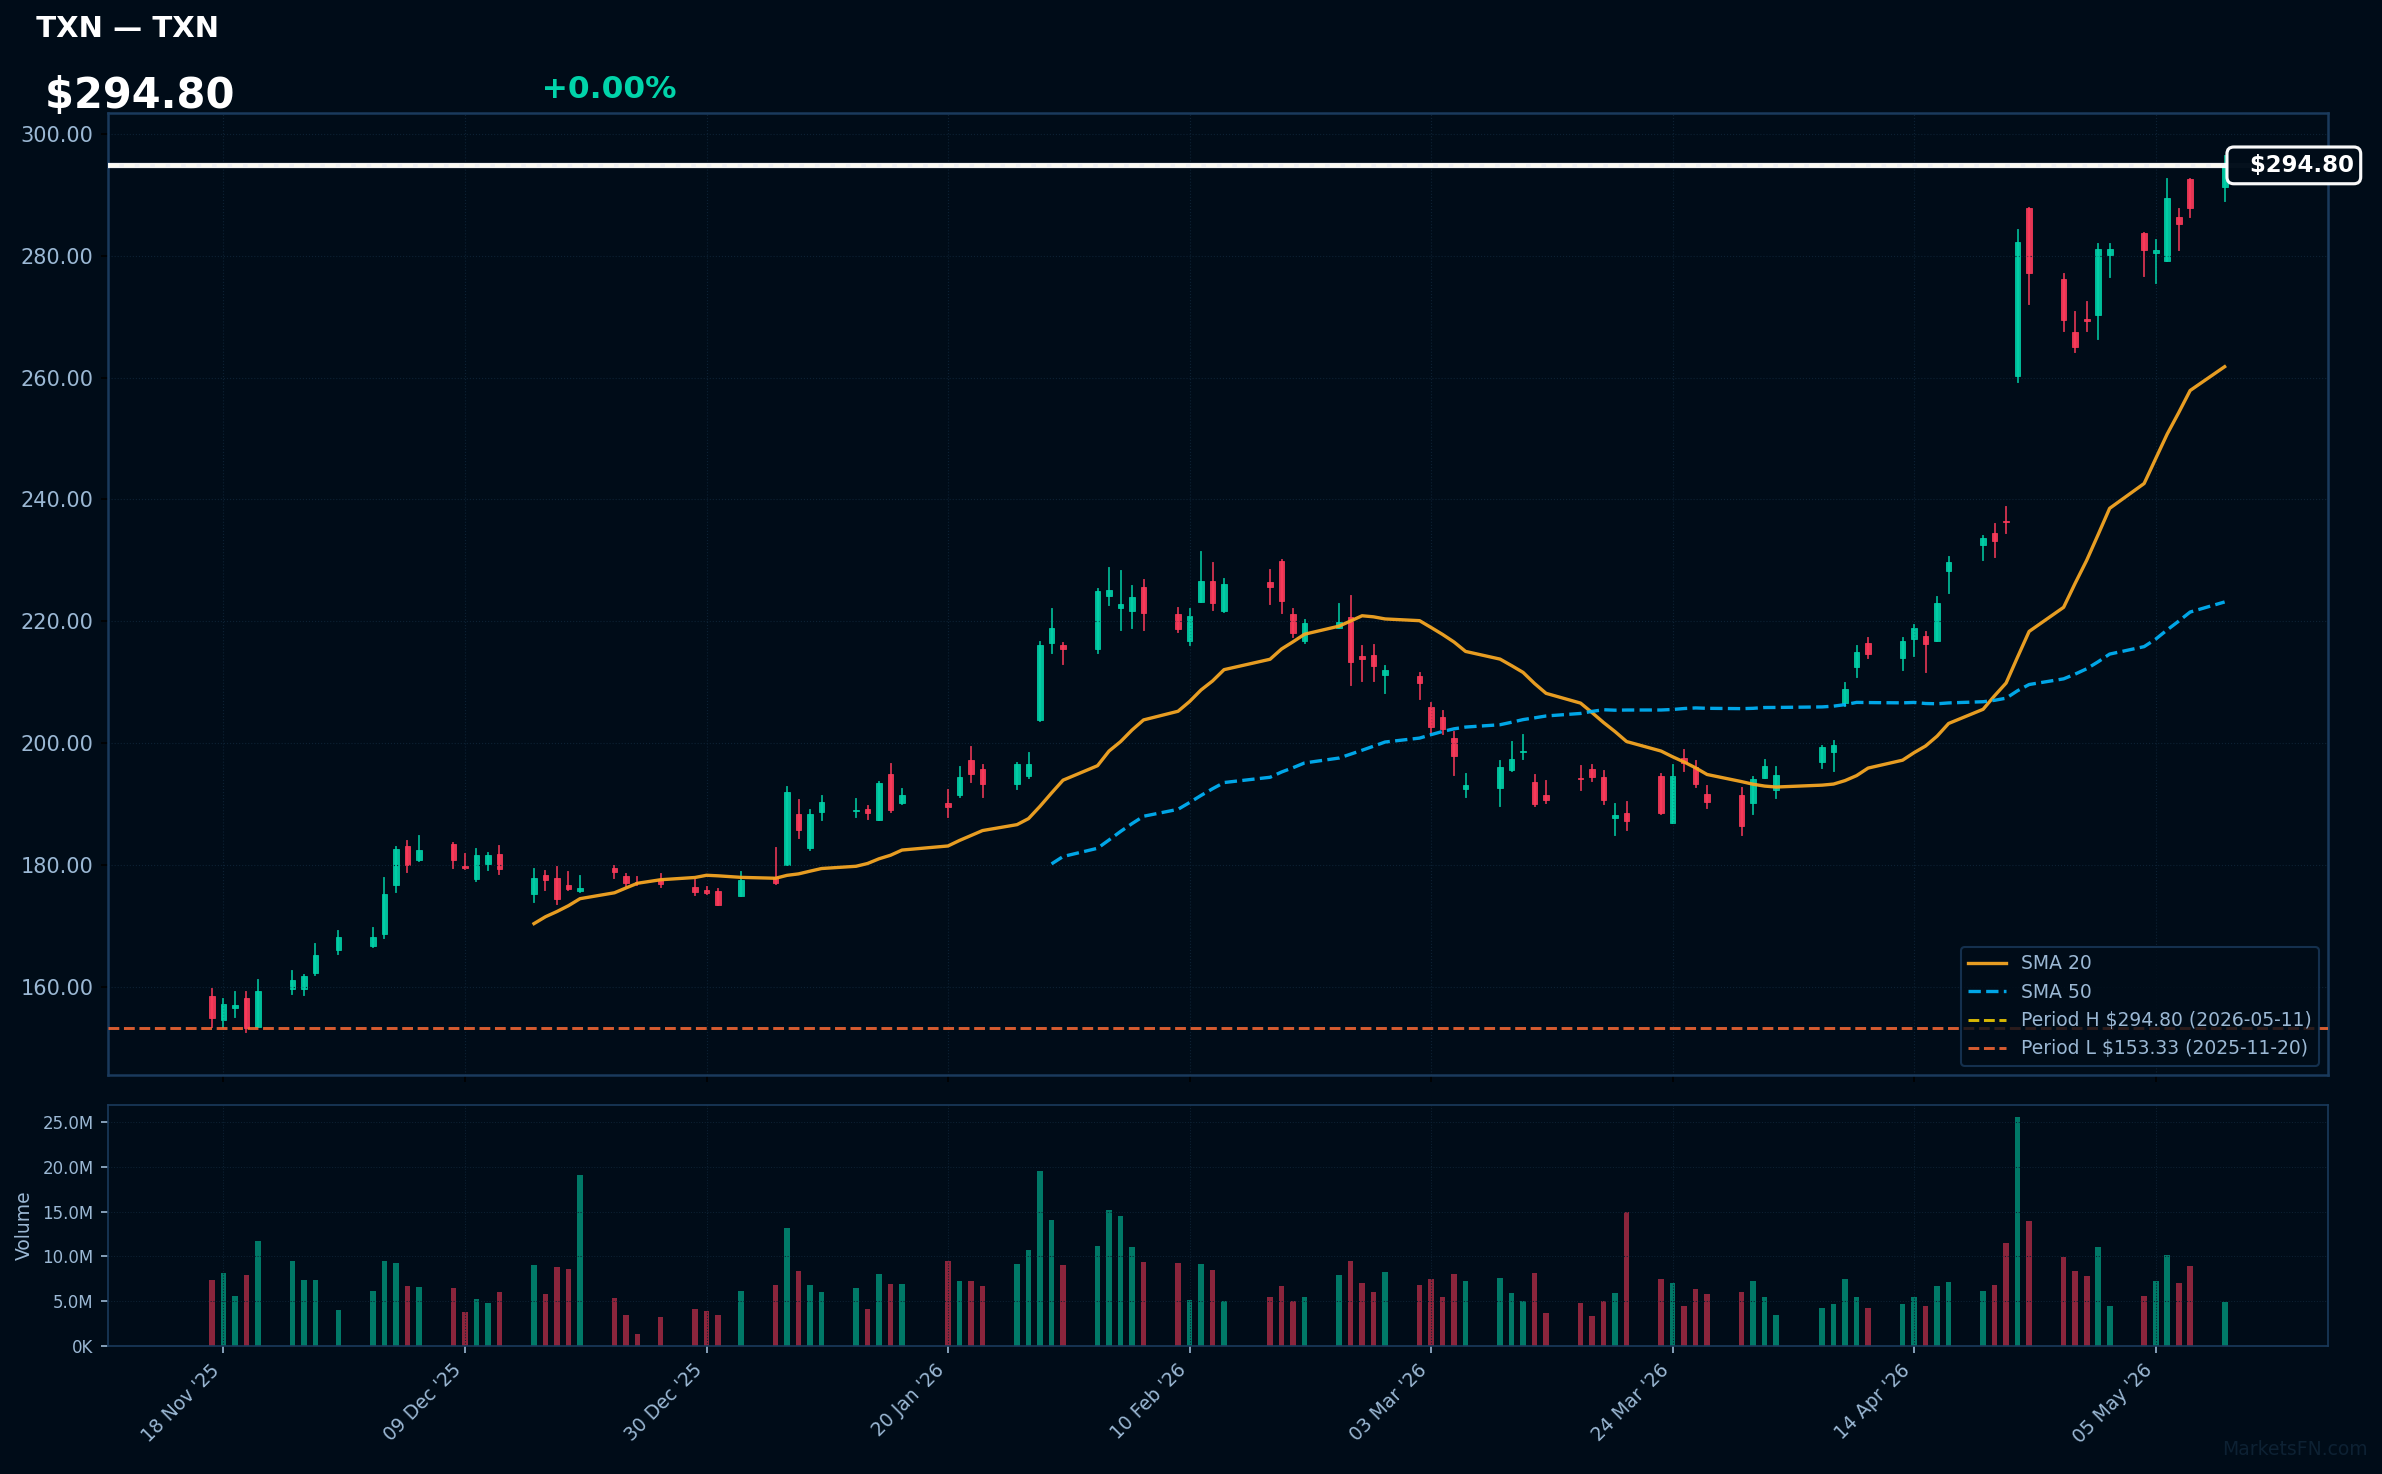Click the 300.00 price axis label
Image resolution: width=2382 pixels, height=1474 pixels.
click(x=57, y=135)
